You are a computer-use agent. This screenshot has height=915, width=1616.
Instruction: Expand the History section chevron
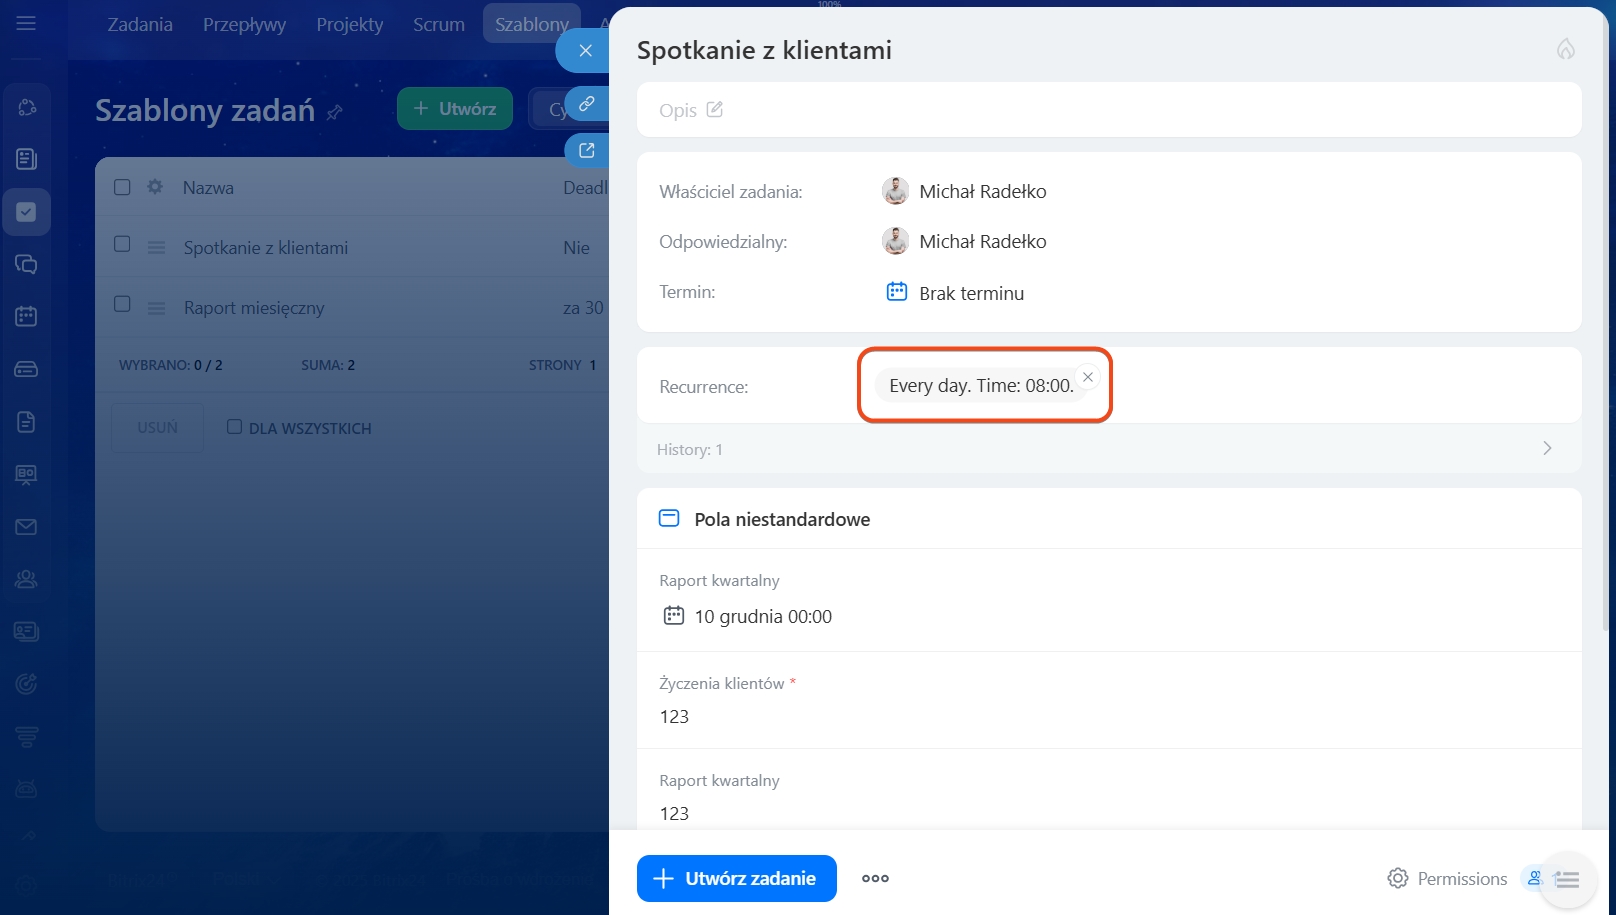pos(1547,449)
